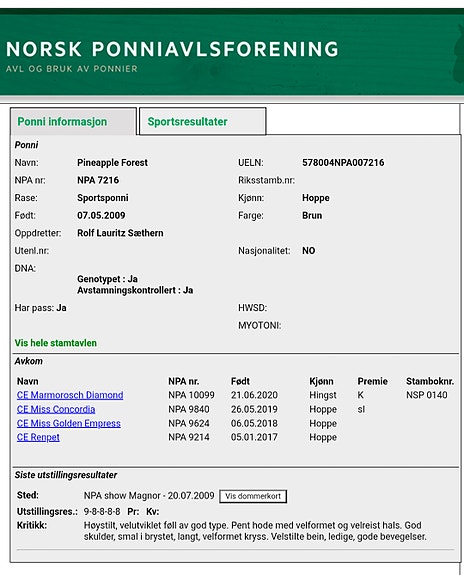Click the NPA 9624 cell
Screen dimensions: 464x575
(189, 423)
